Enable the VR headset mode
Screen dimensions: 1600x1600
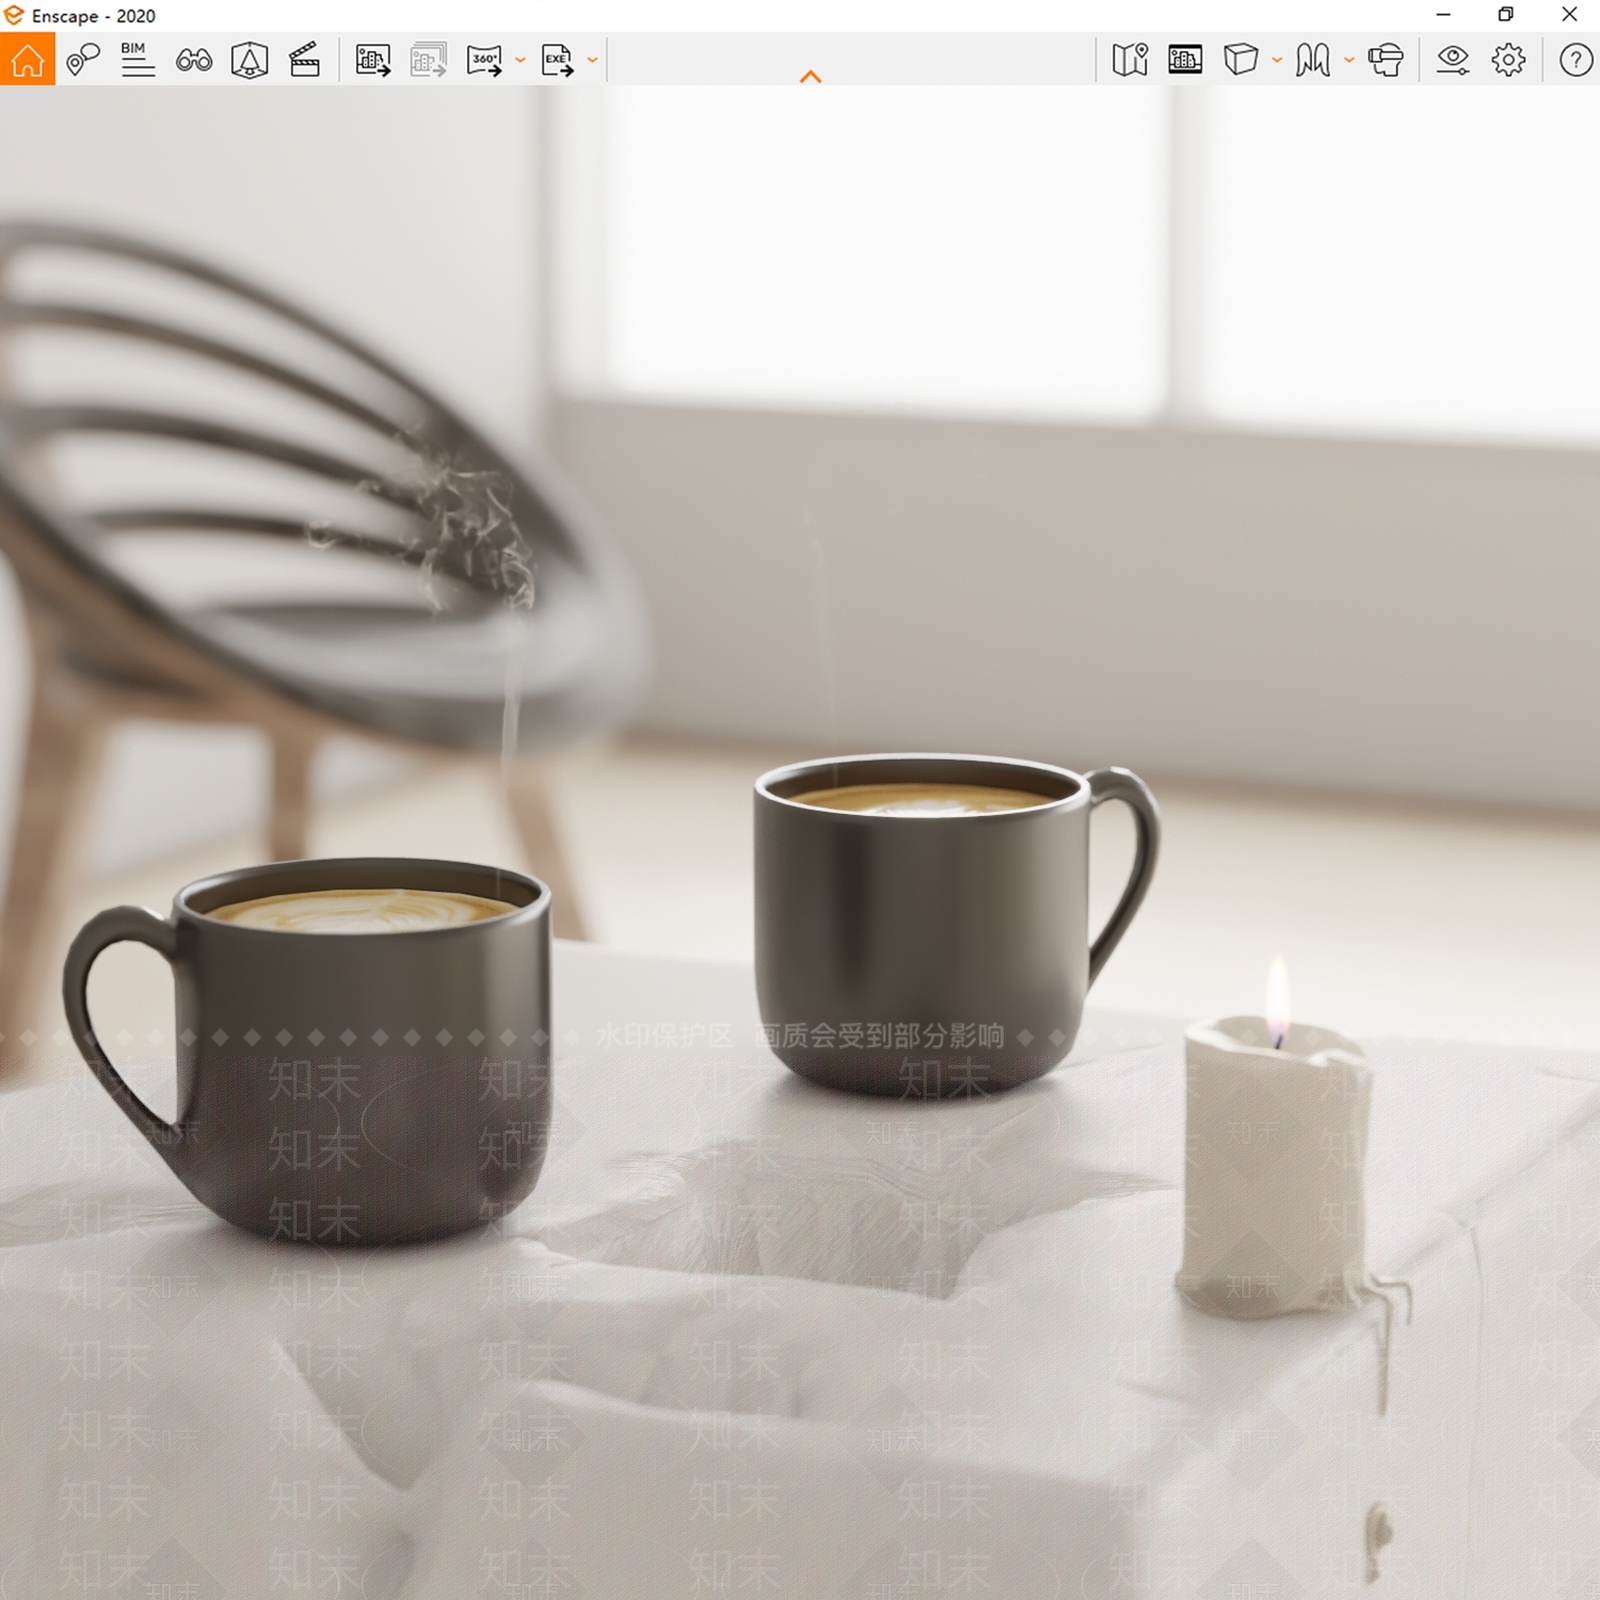click(1386, 60)
